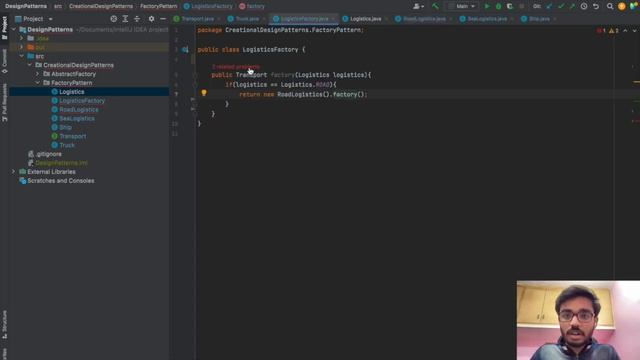Viewport: 640px width, 360px height.
Task: Switch to the Logistics.java tab
Action: click(x=366, y=19)
